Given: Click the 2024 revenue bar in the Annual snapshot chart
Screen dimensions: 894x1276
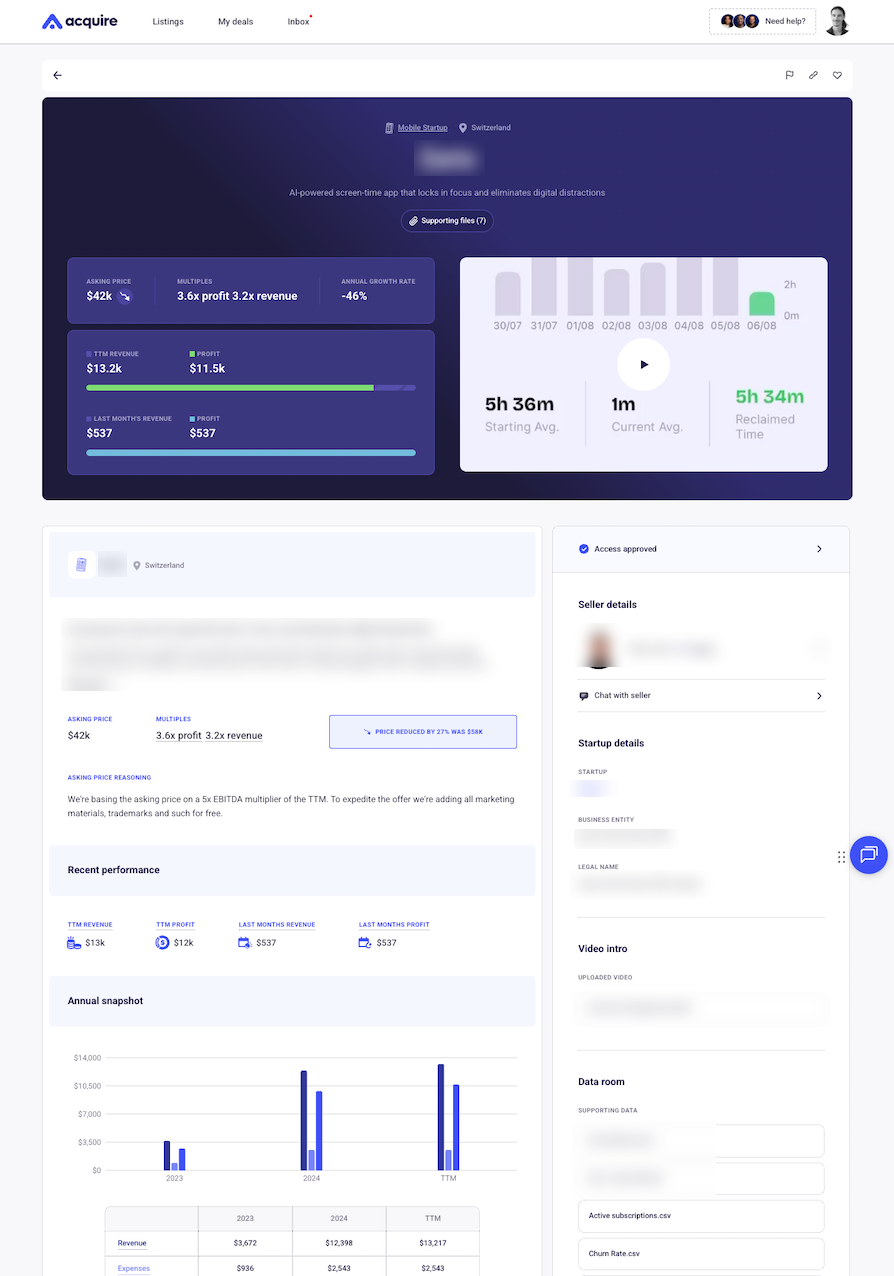Looking at the screenshot, I should (304, 1120).
